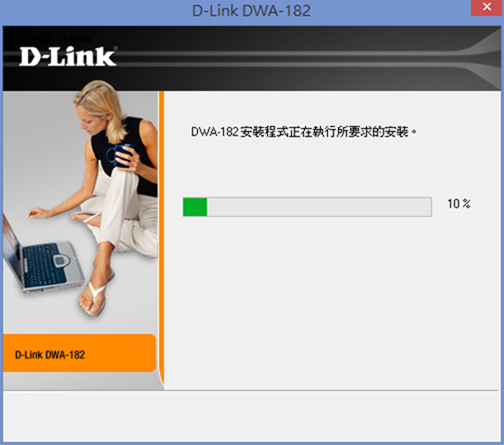
Task: Click the DWA-182 installation status message
Action: coord(303,132)
